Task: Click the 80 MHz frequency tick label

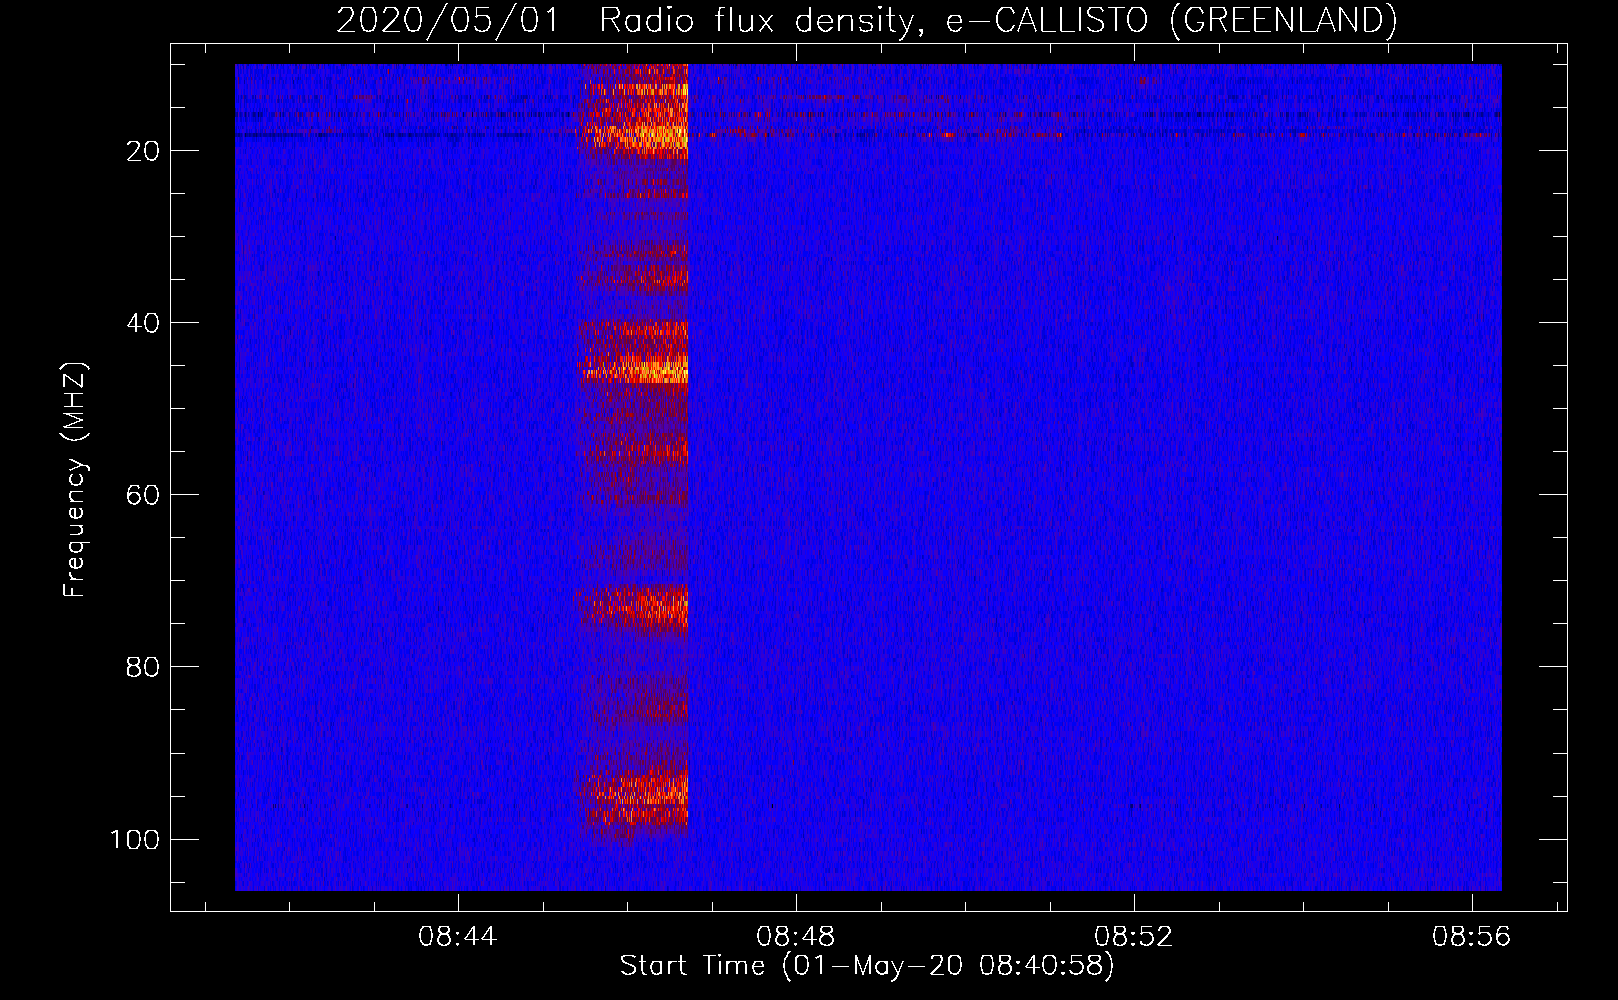Action: click(143, 667)
